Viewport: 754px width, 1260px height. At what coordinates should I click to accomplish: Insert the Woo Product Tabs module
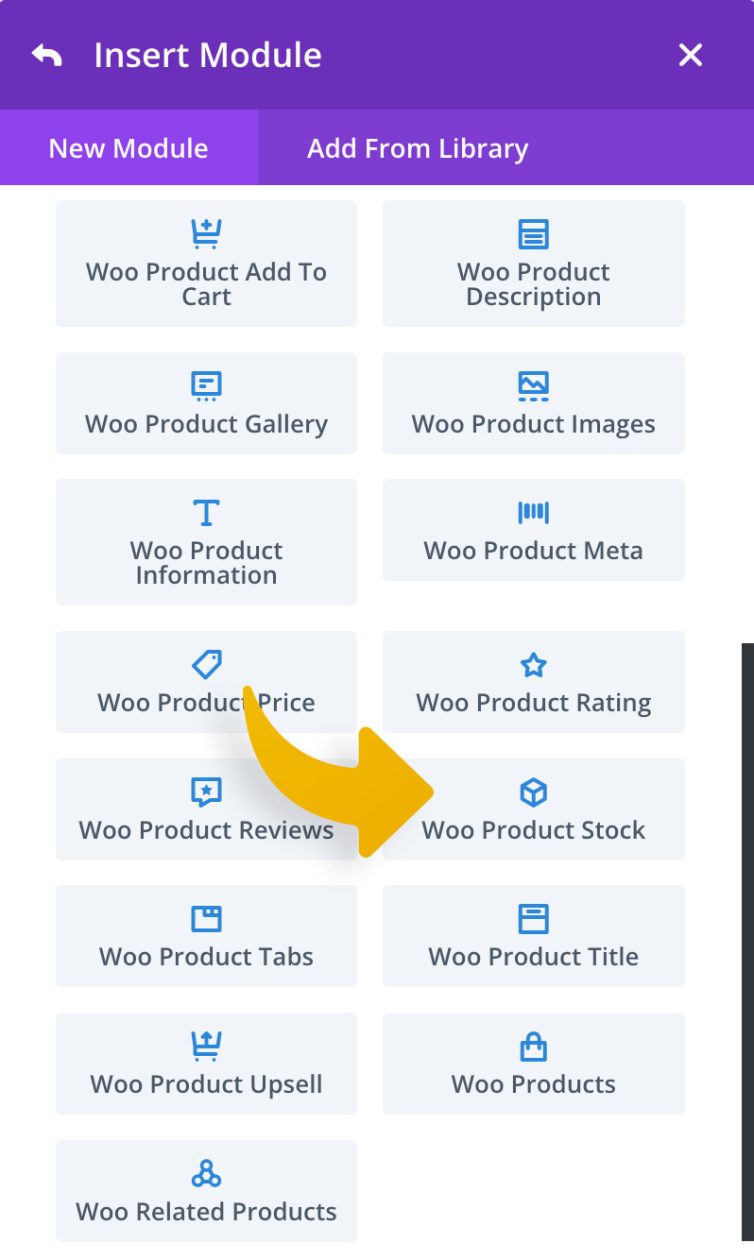tap(206, 936)
